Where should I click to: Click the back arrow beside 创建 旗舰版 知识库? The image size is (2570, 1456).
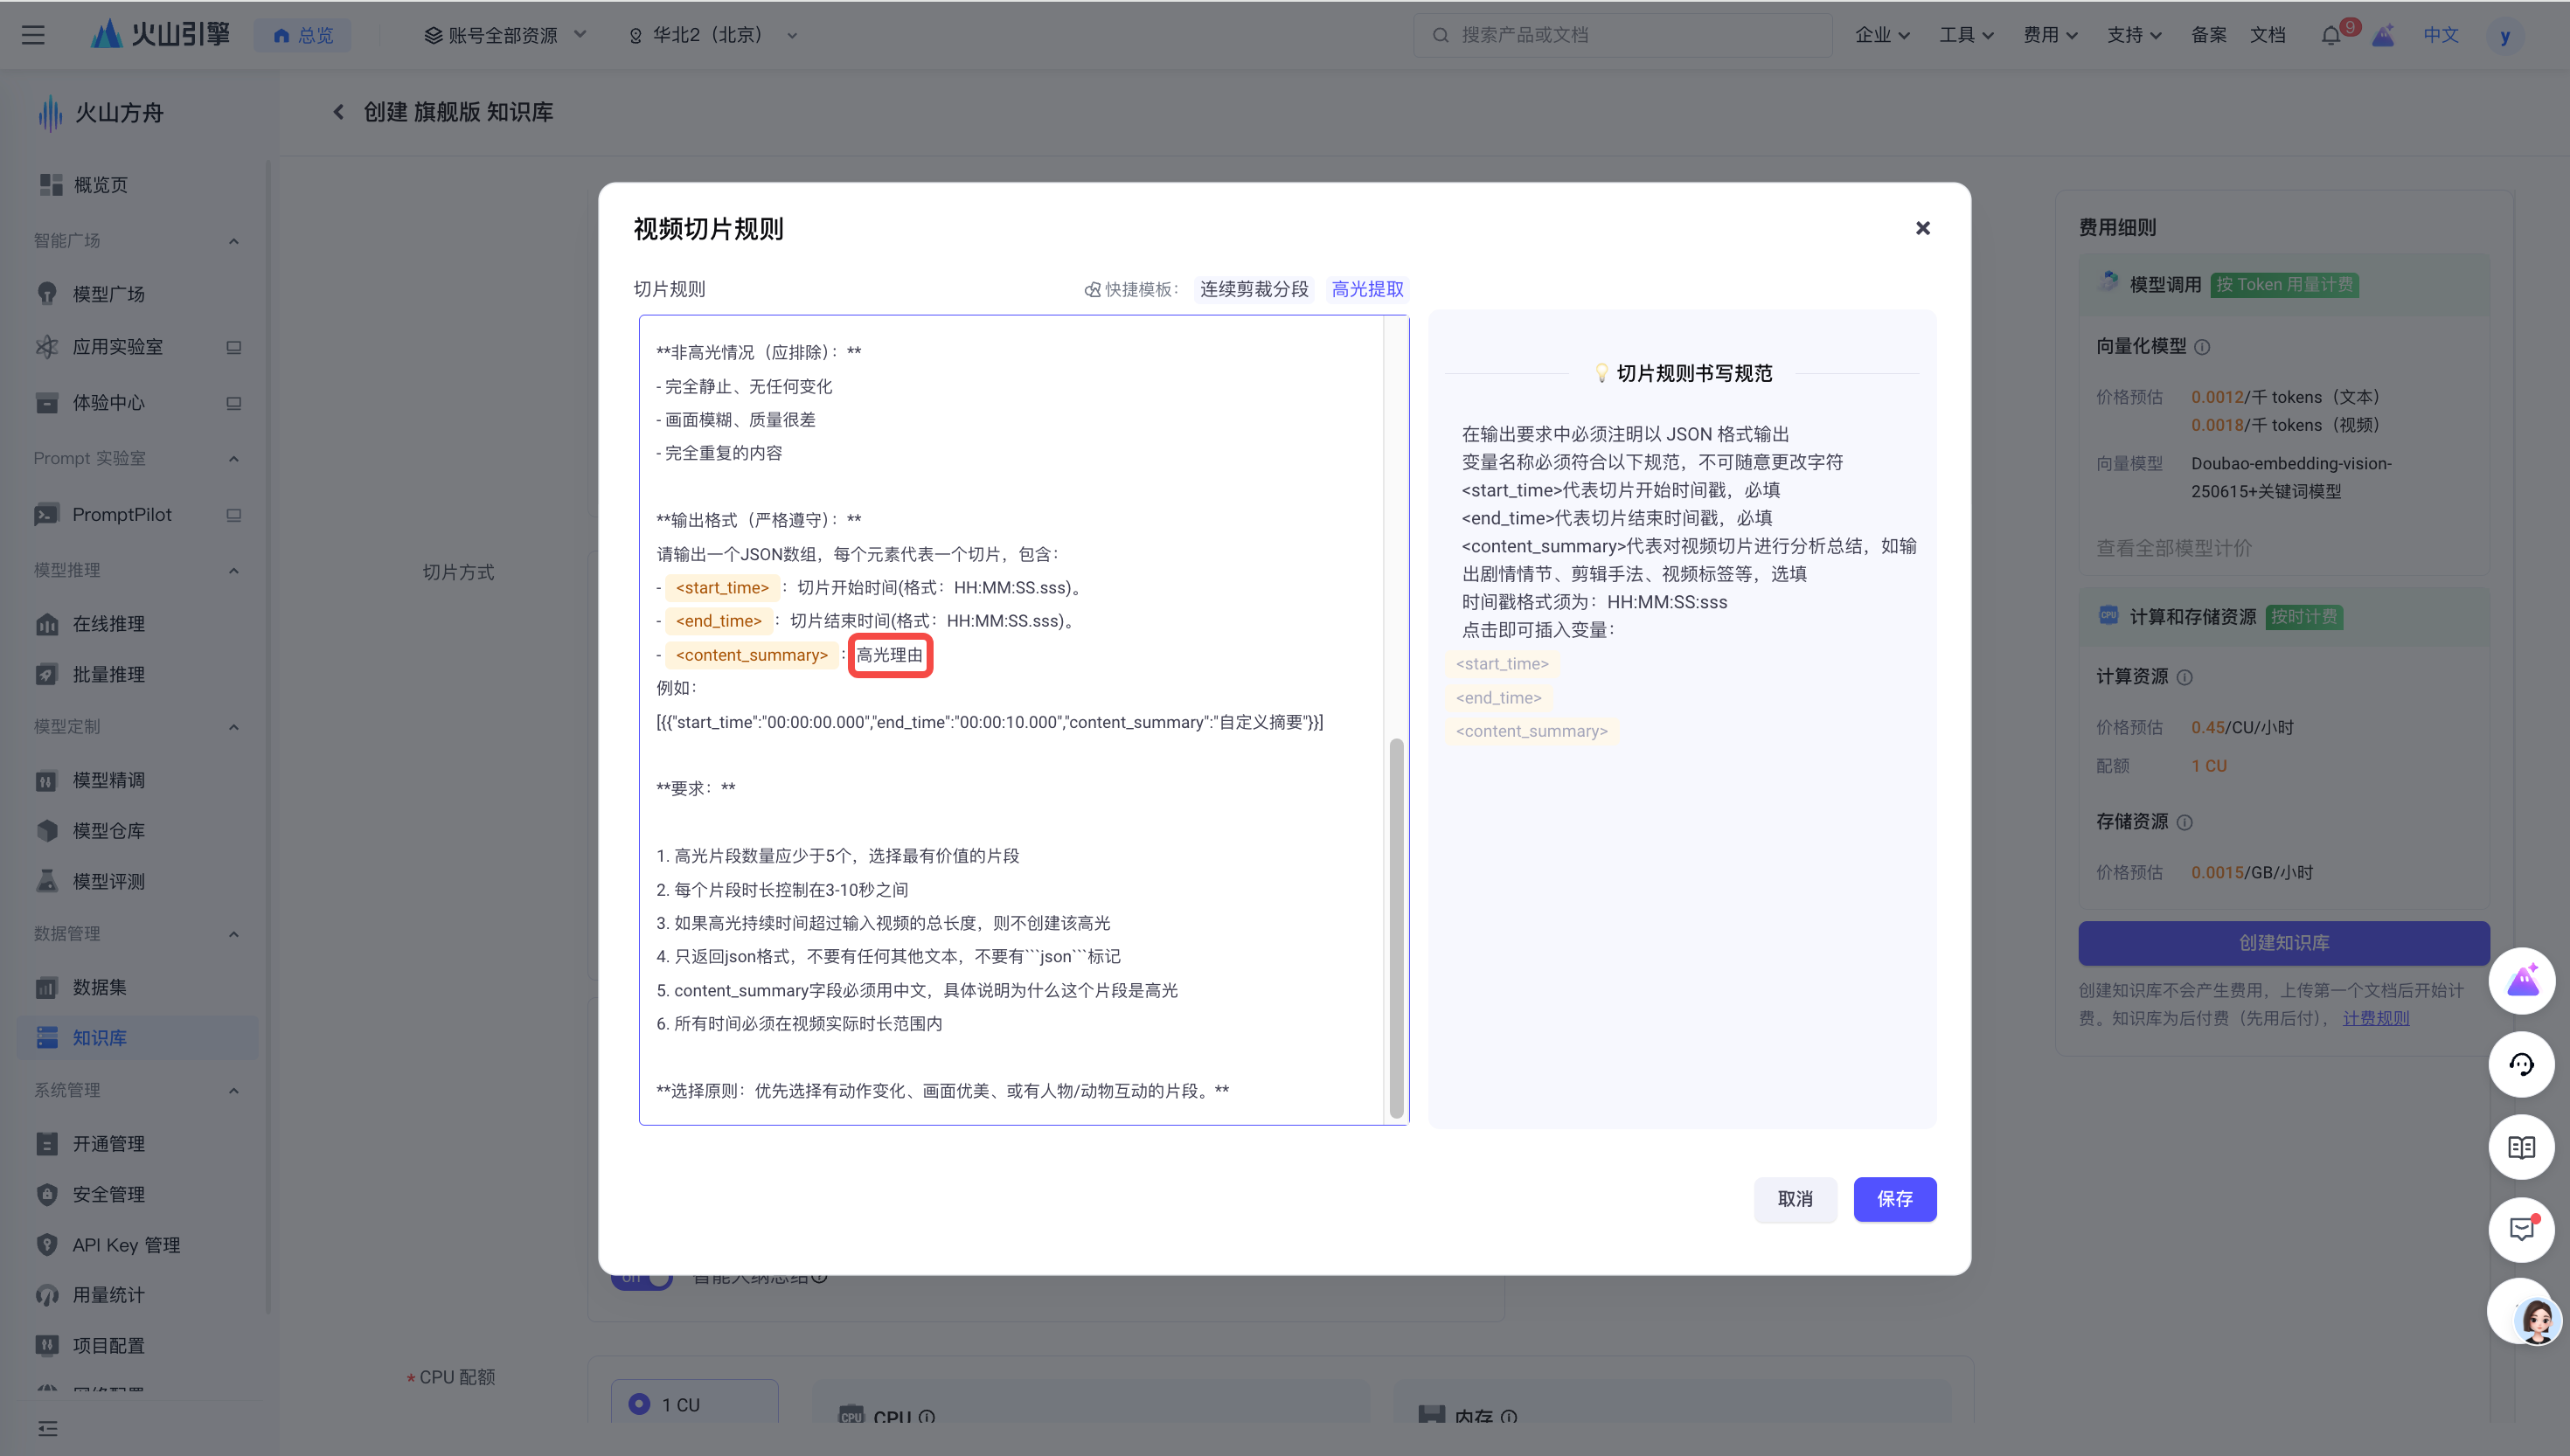[338, 112]
